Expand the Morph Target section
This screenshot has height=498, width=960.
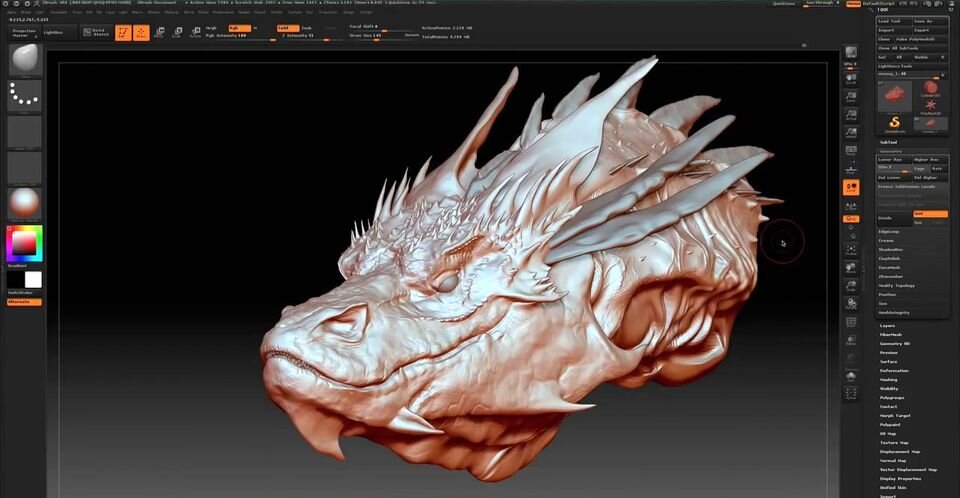(894, 415)
